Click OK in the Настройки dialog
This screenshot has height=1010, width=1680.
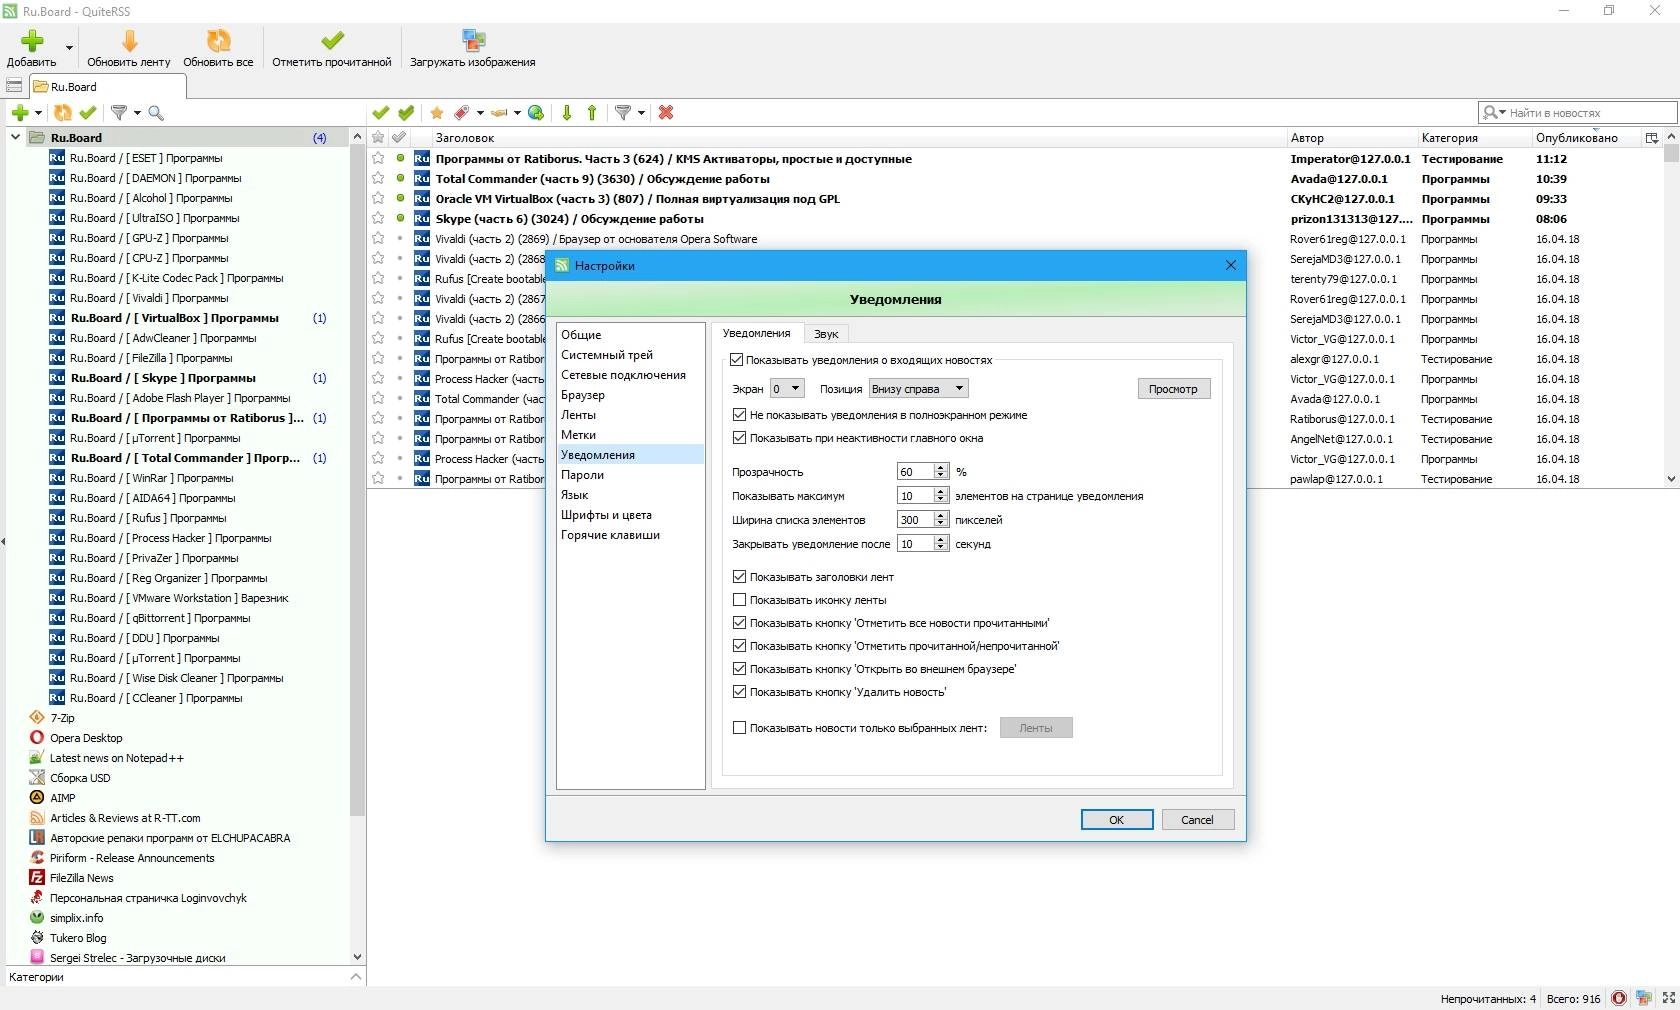pyautogui.click(x=1117, y=819)
